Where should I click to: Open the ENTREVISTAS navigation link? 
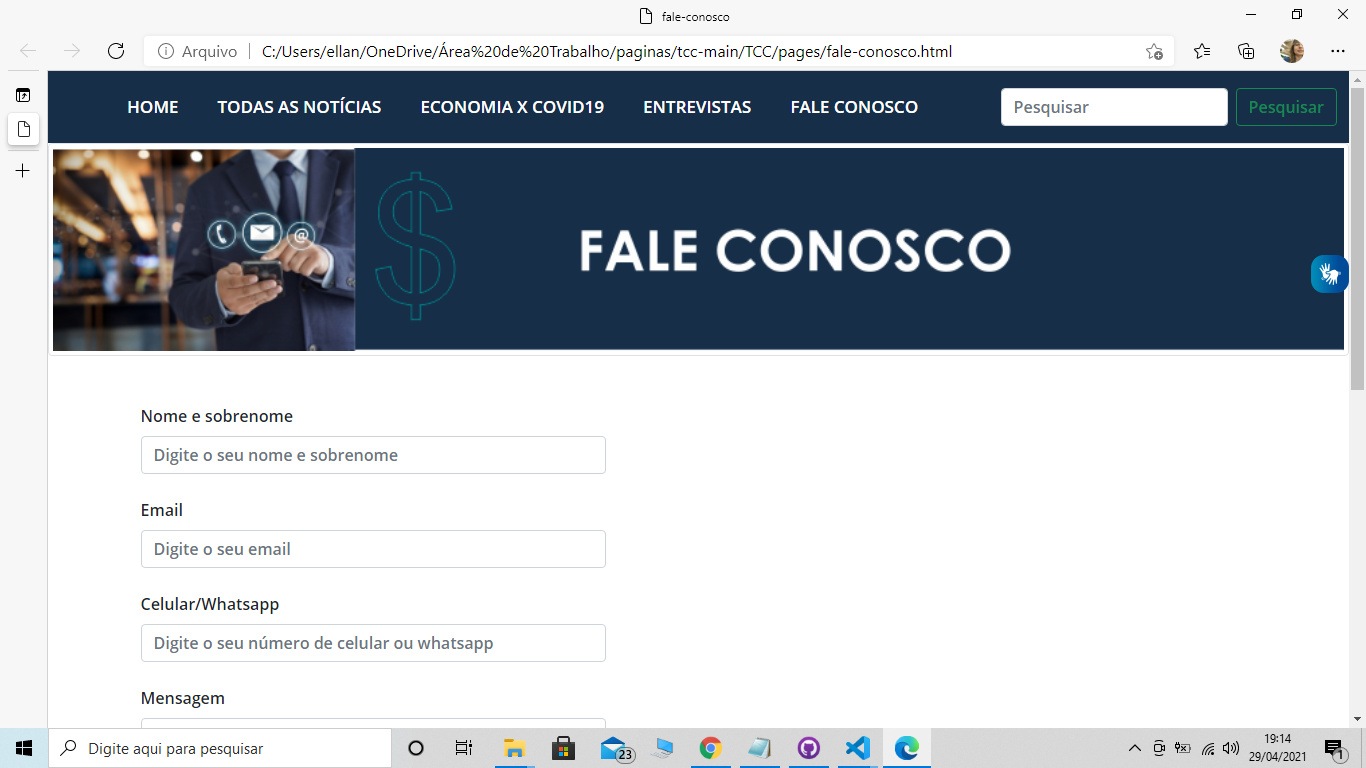pyautogui.click(x=697, y=107)
